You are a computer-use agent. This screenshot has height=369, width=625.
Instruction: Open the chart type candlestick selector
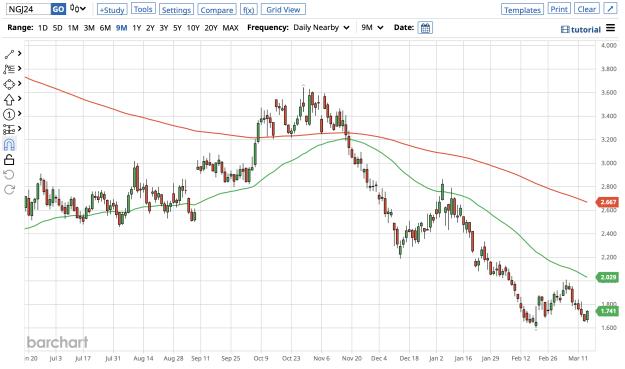(x=78, y=8)
